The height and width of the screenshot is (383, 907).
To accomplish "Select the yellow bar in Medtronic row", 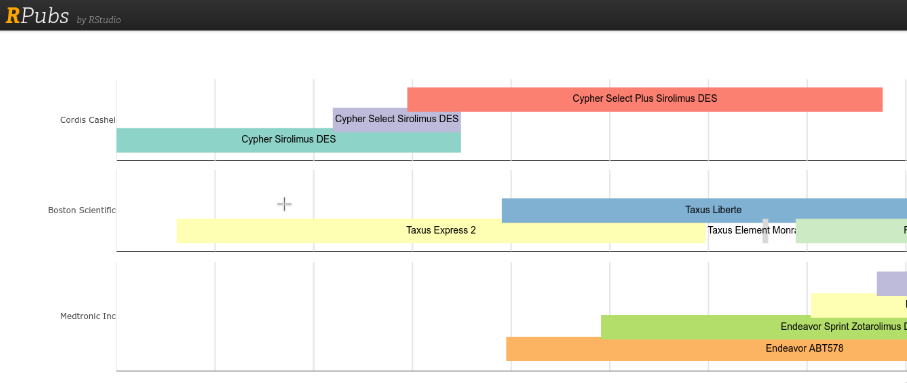I will point(858,305).
